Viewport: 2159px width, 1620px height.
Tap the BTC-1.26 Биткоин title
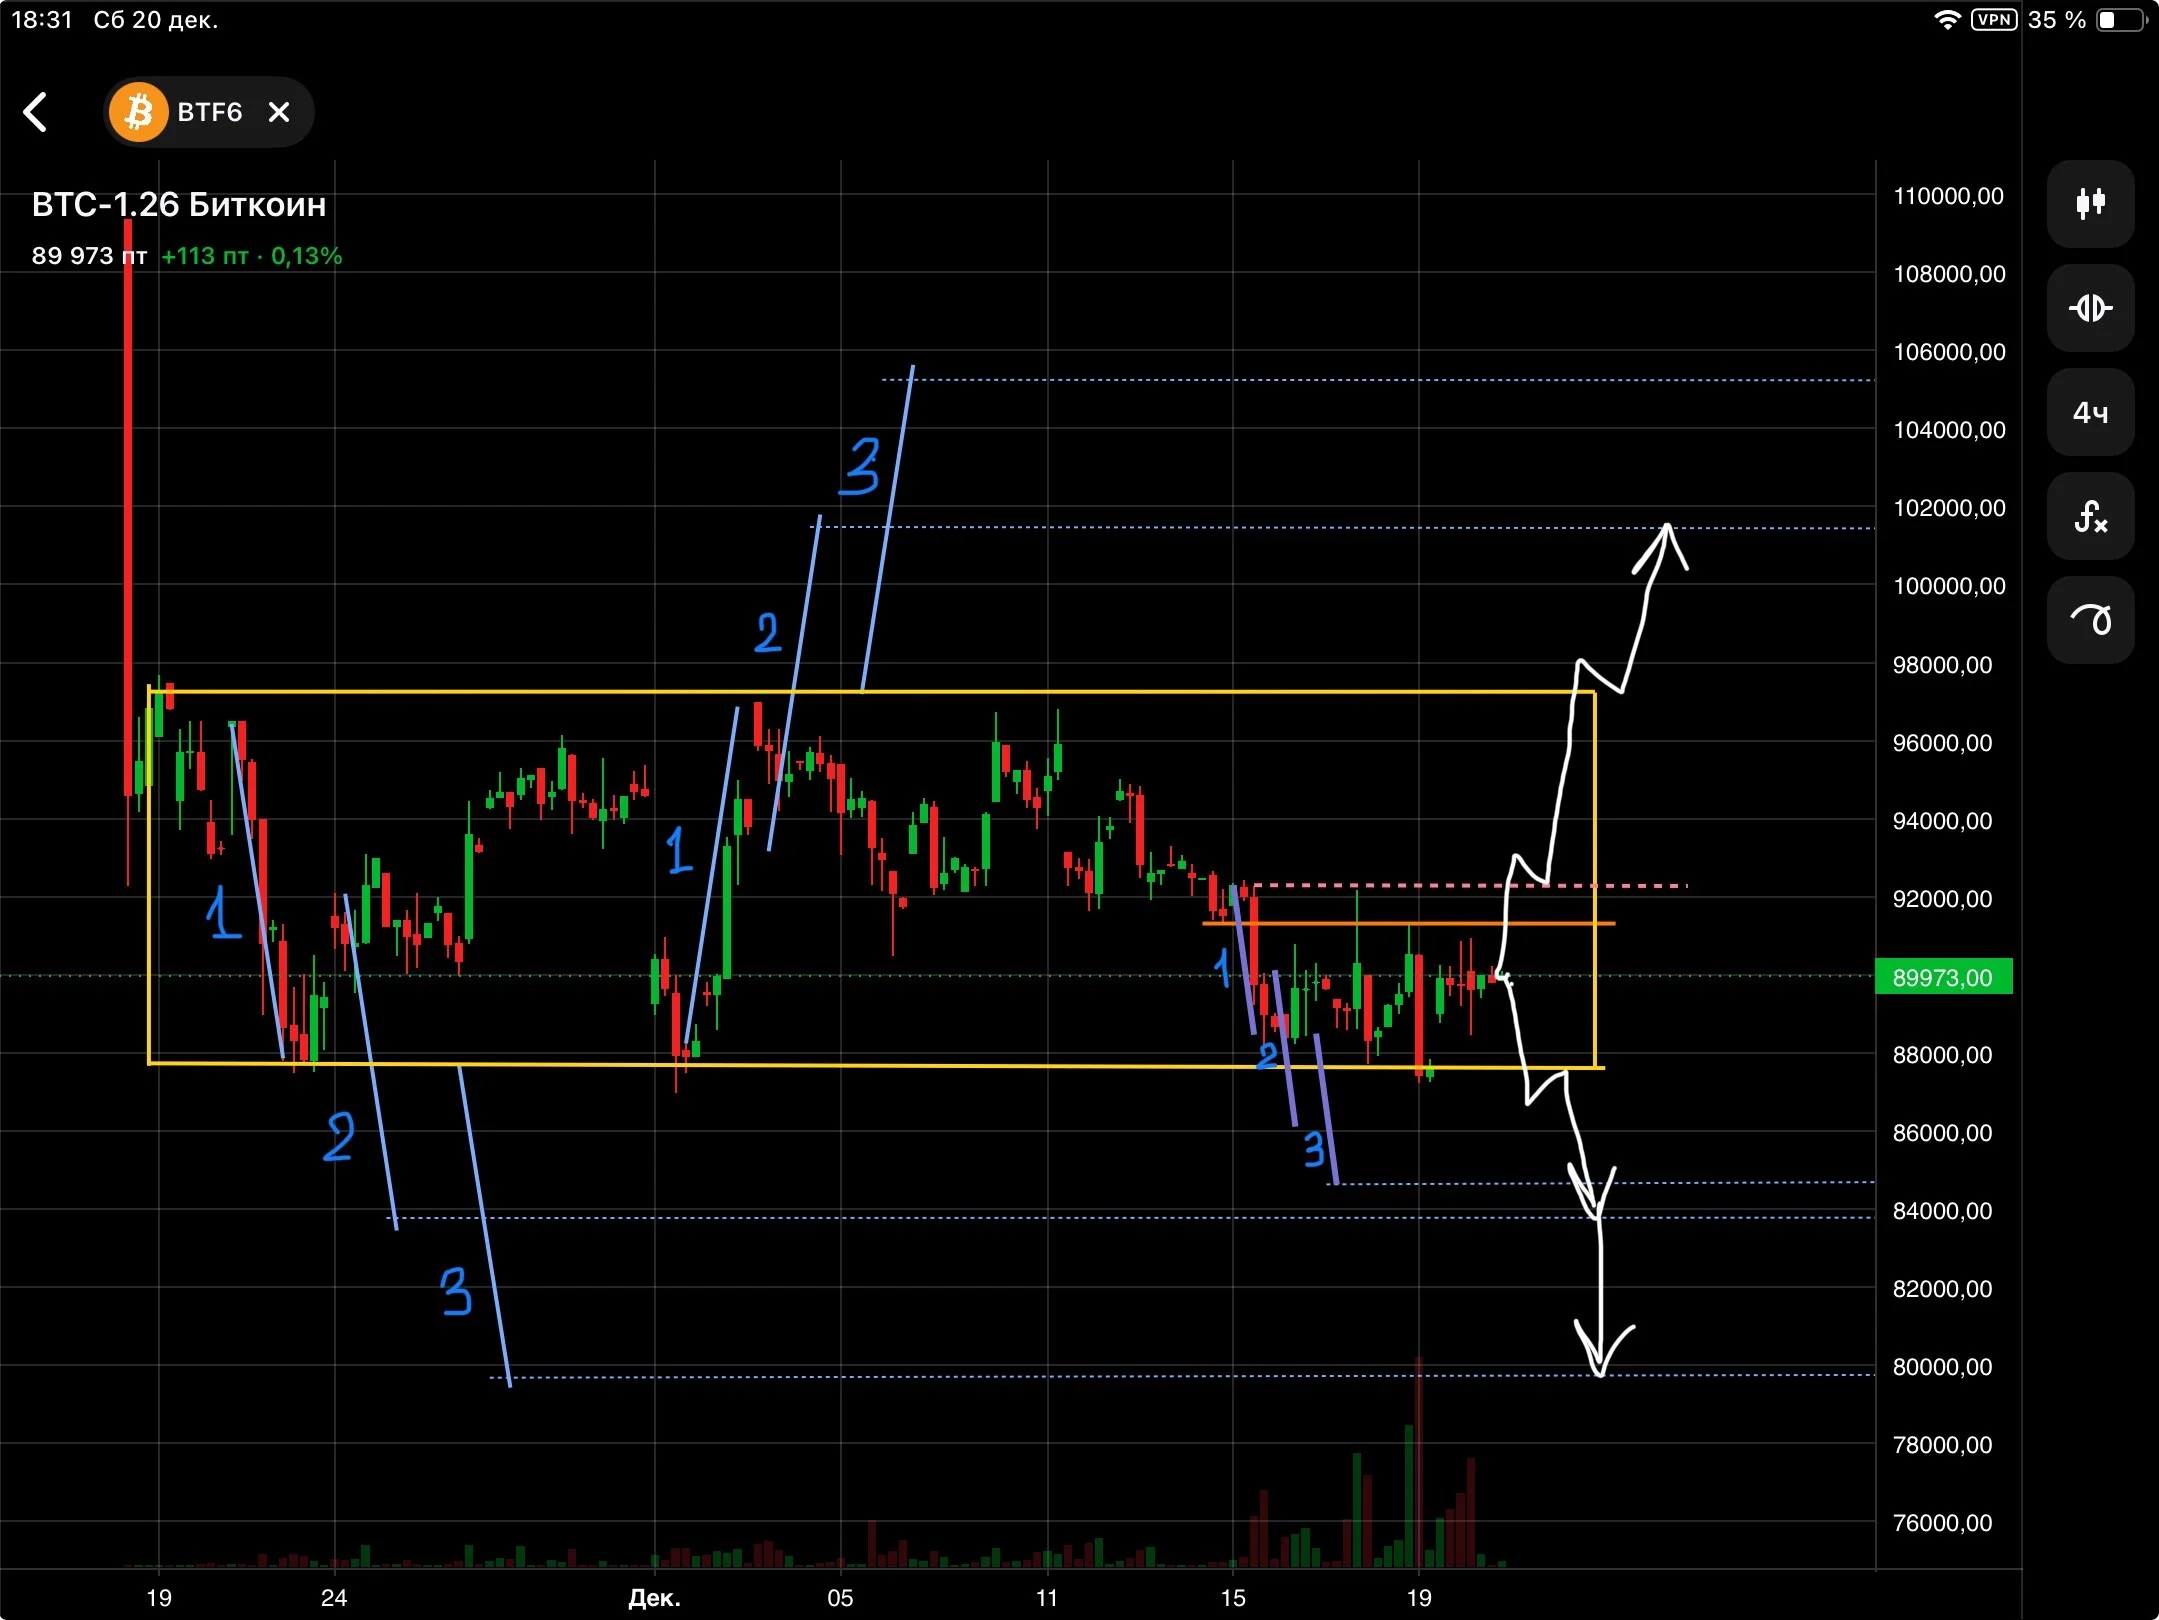[179, 205]
